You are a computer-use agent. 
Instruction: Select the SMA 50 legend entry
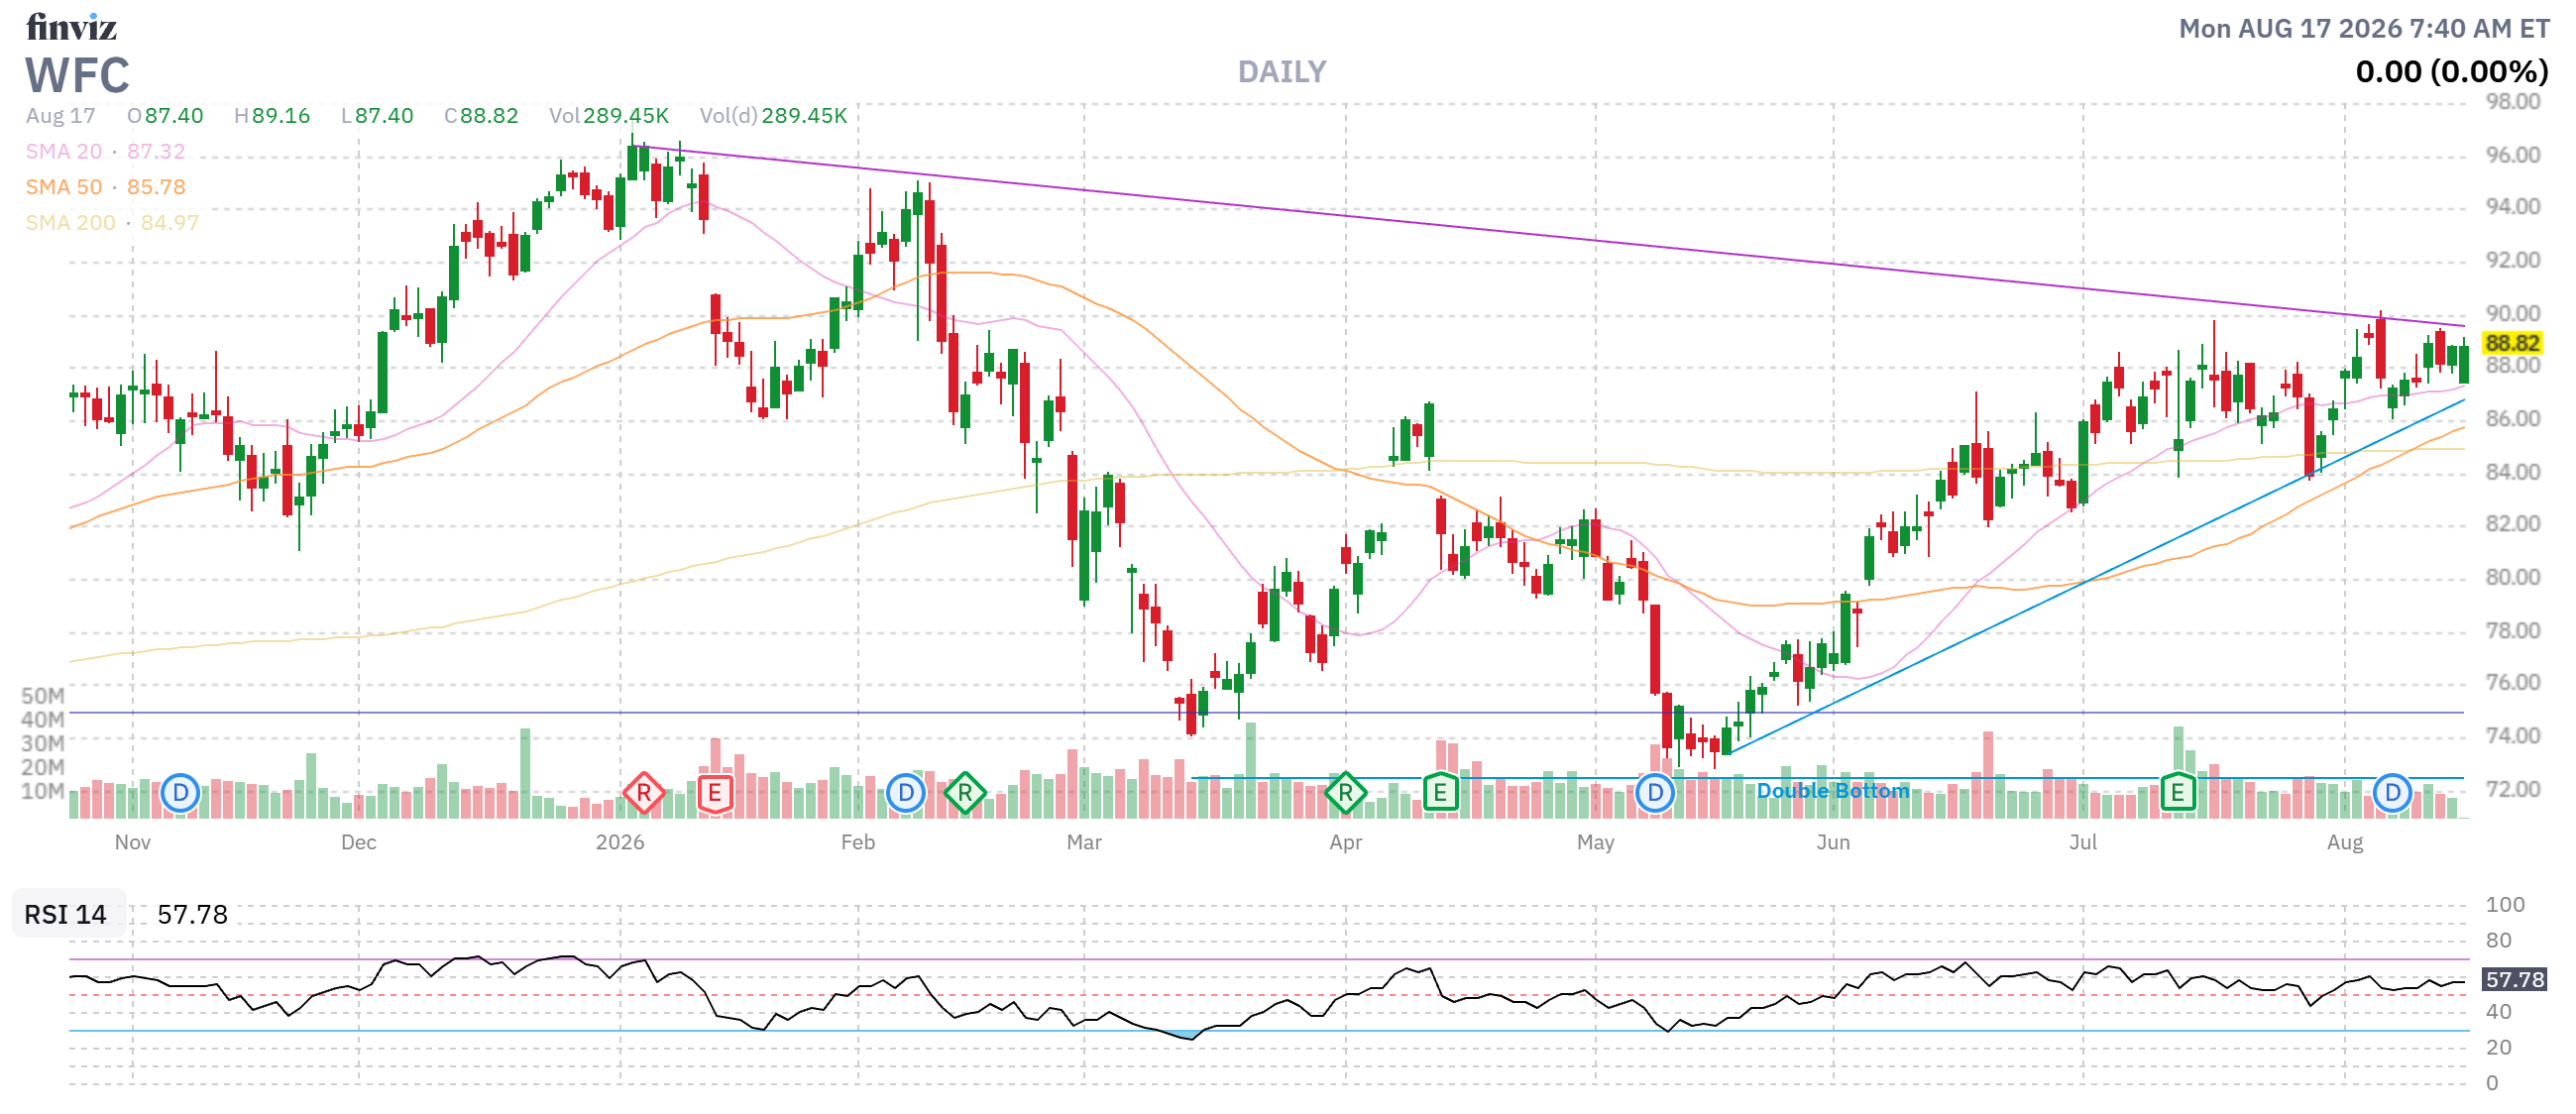105,187
